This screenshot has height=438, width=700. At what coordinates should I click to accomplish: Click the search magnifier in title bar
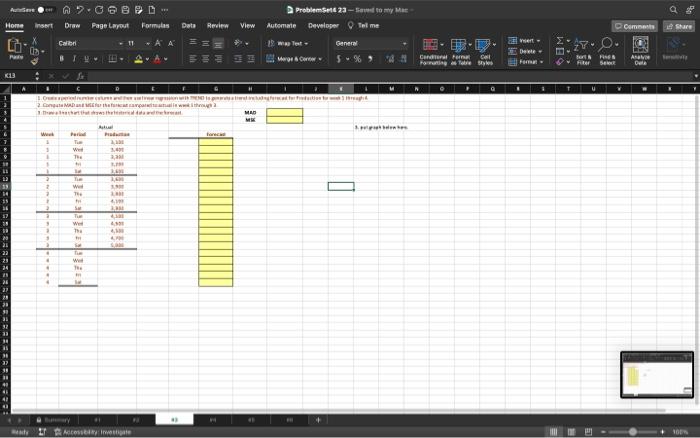click(x=673, y=10)
